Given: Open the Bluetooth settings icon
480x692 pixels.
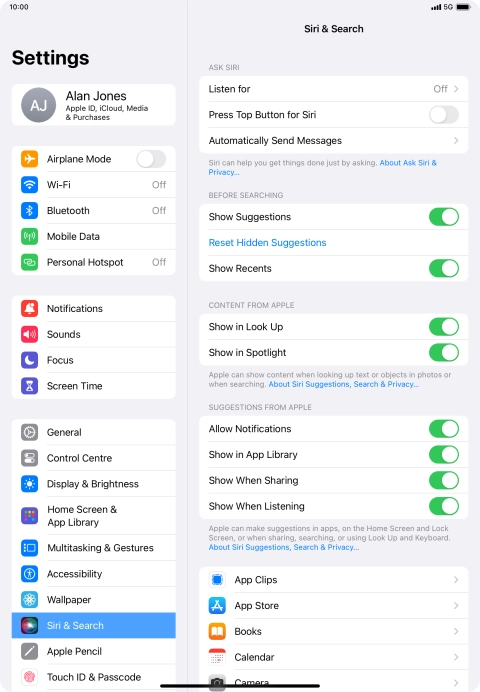Looking at the screenshot, I should (x=30, y=211).
